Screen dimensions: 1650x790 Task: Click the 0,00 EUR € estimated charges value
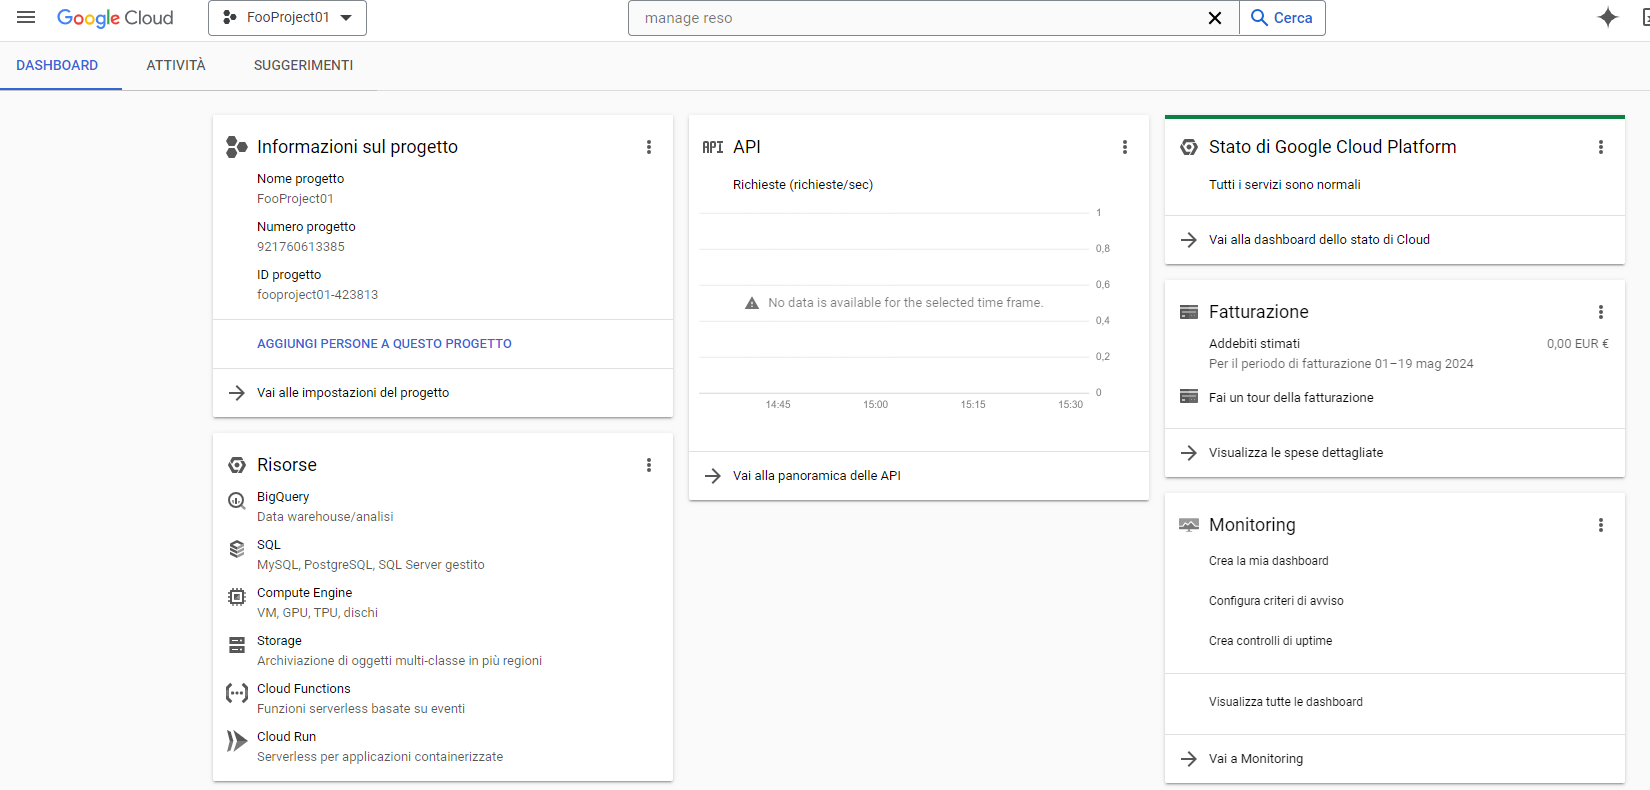coord(1578,344)
